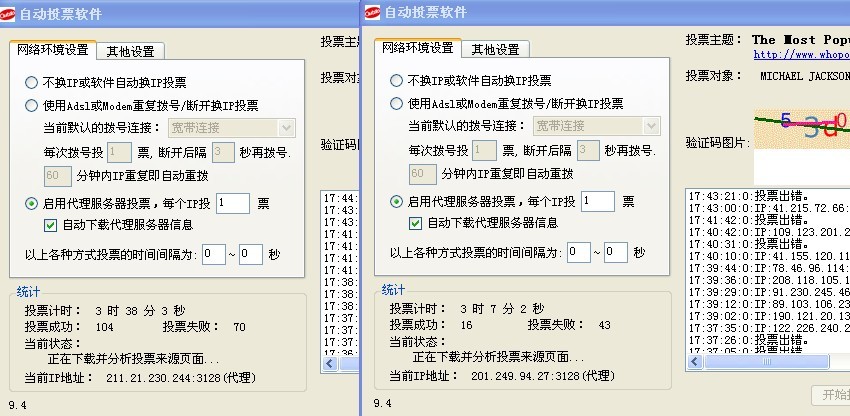Click the app icon in left window title bar

(8, 14)
